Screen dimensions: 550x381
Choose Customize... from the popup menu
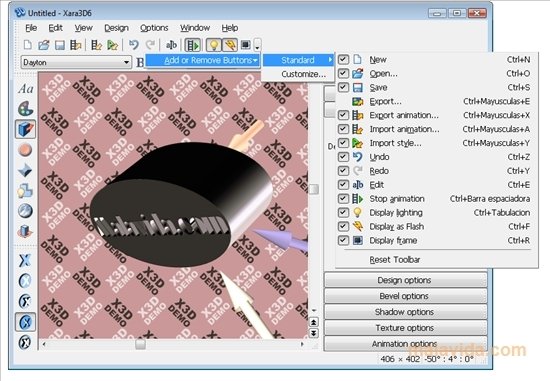coord(298,74)
